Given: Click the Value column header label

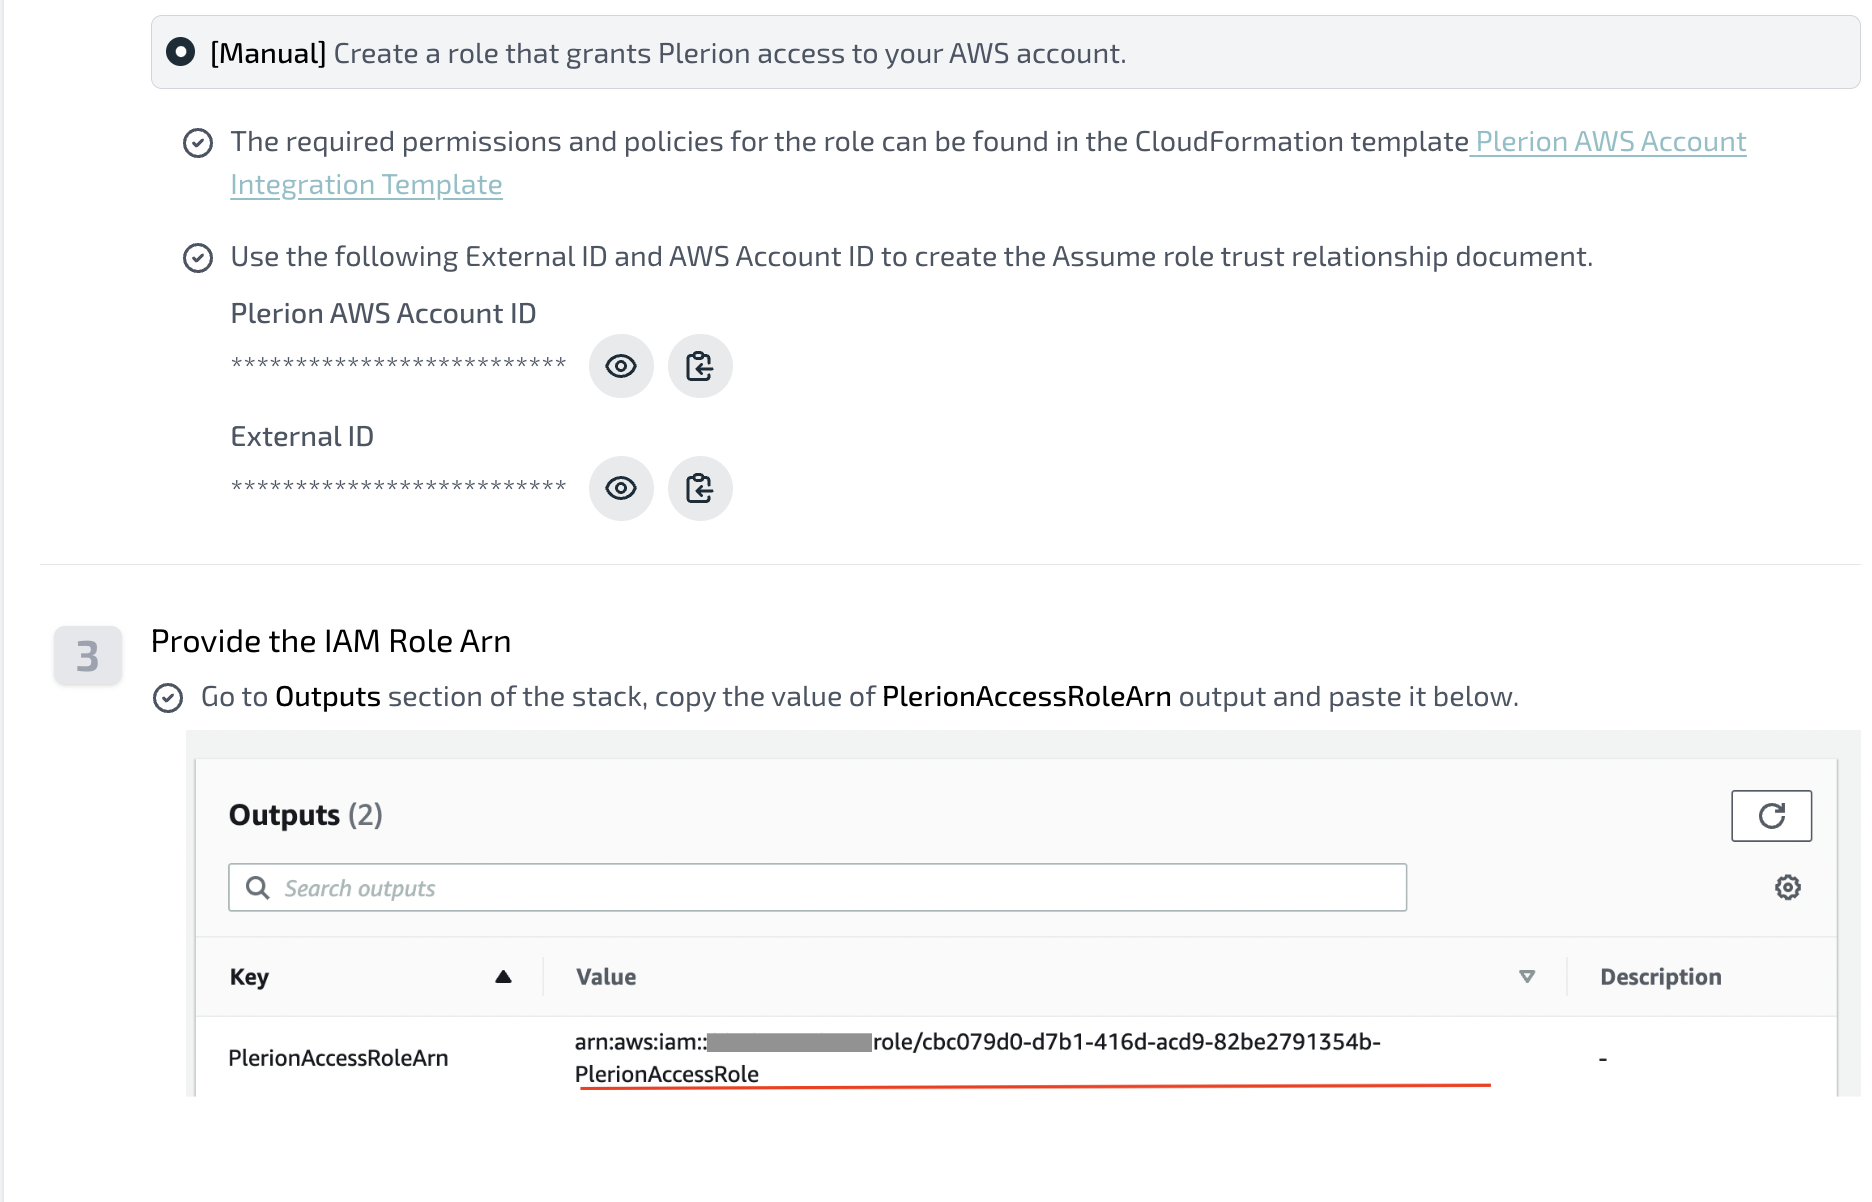Looking at the screenshot, I should tap(606, 977).
